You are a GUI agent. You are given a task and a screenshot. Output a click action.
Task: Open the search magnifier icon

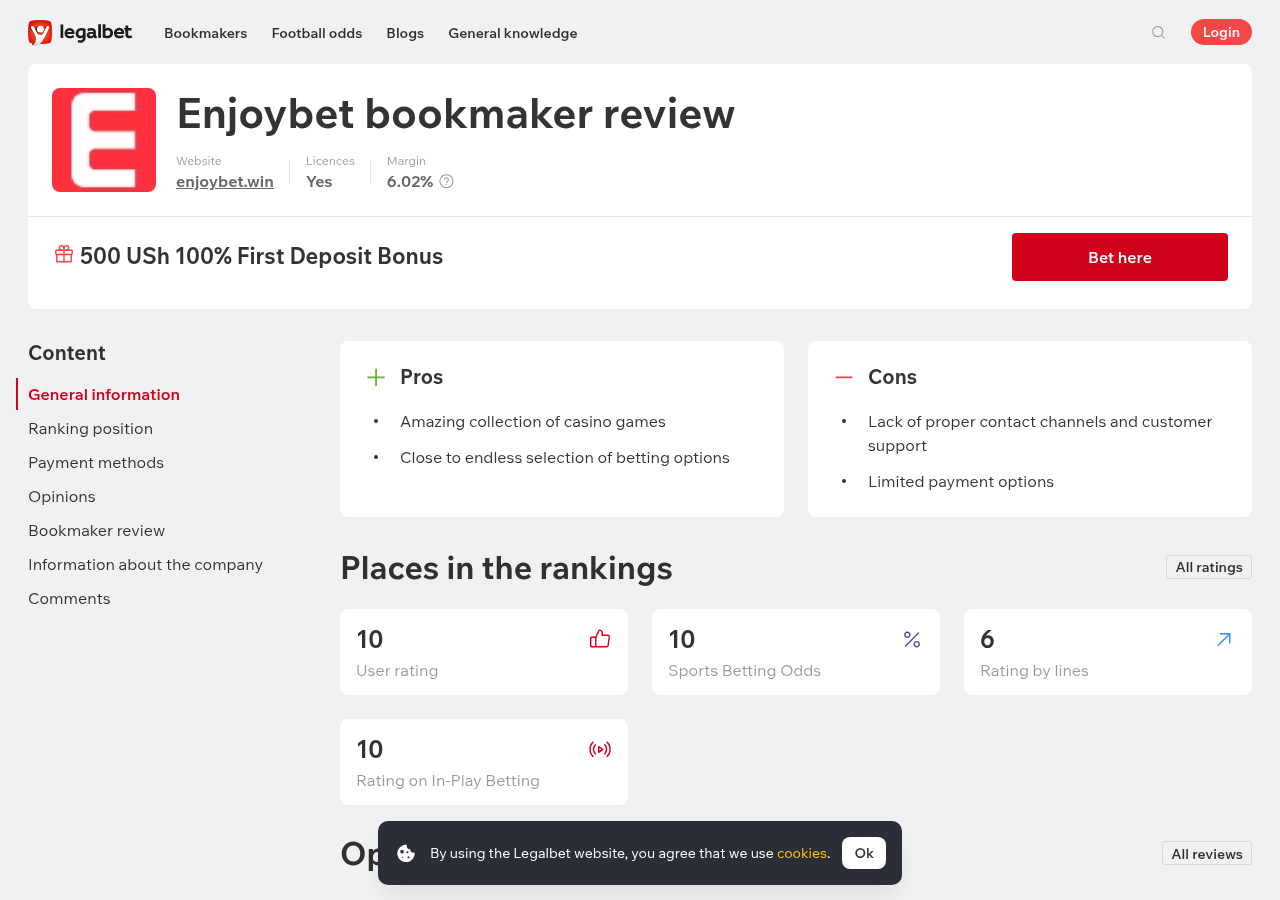pos(1158,33)
